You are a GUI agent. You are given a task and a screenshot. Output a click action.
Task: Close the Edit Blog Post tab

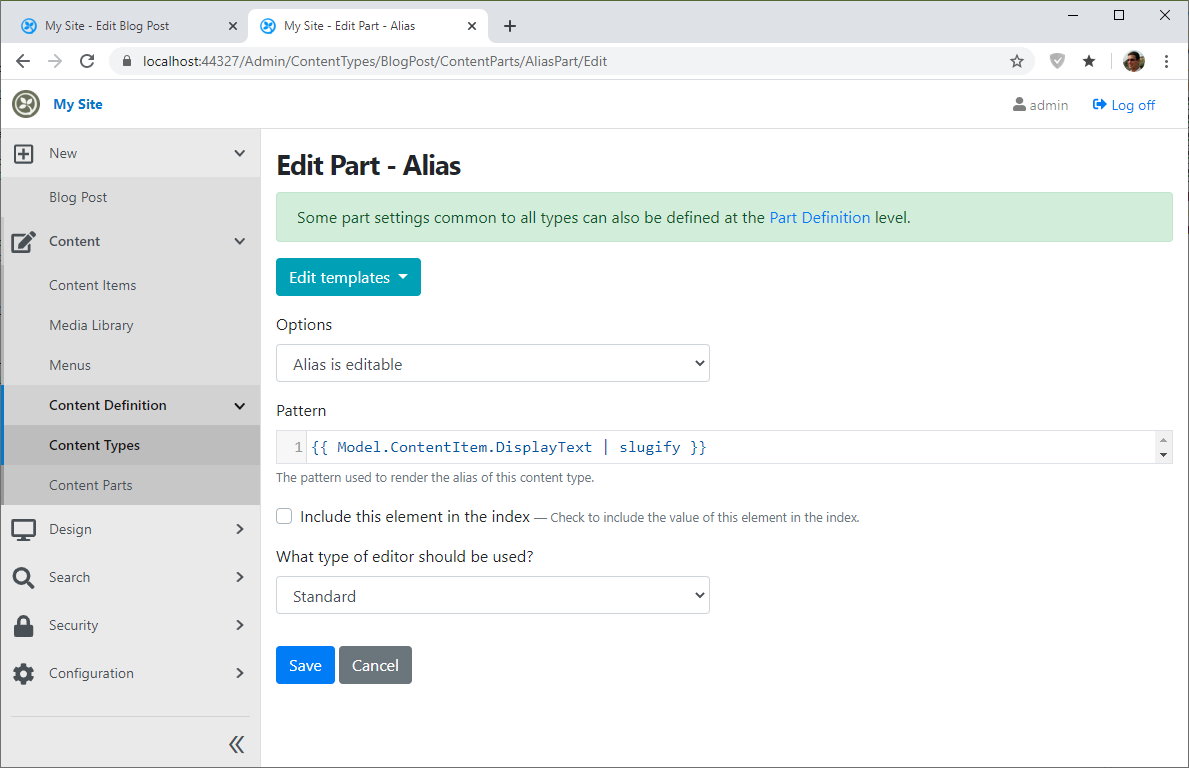(233, 26)
